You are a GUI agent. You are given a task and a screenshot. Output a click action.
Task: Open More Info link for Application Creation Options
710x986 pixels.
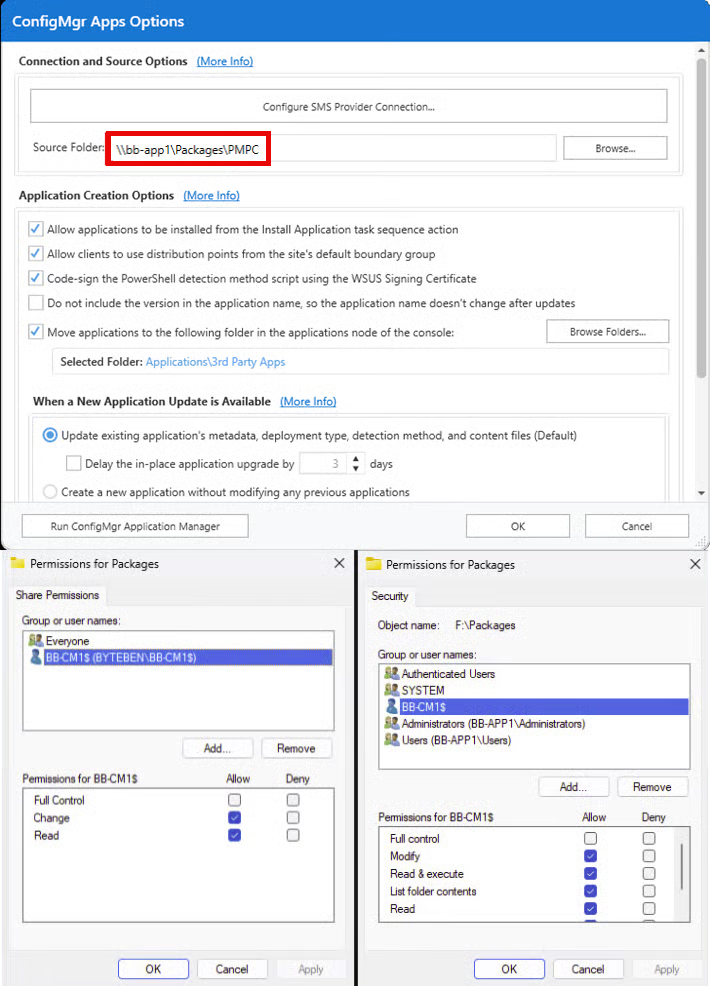point(211,196)
